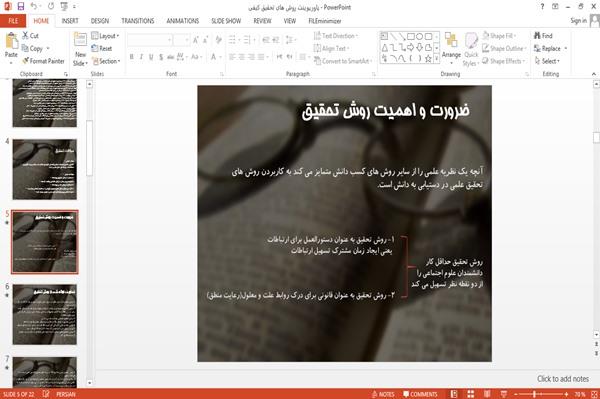The width and height of the screenshot is (600, 399).
Task: Decrease list indent level
Action: (x=266, y=40)
